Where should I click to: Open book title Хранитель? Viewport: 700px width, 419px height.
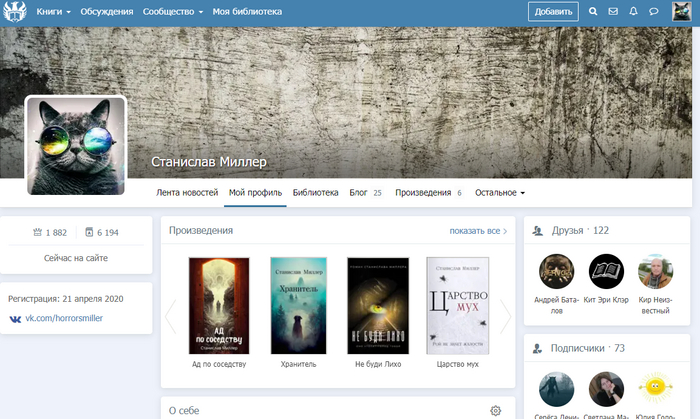[298, 364]
